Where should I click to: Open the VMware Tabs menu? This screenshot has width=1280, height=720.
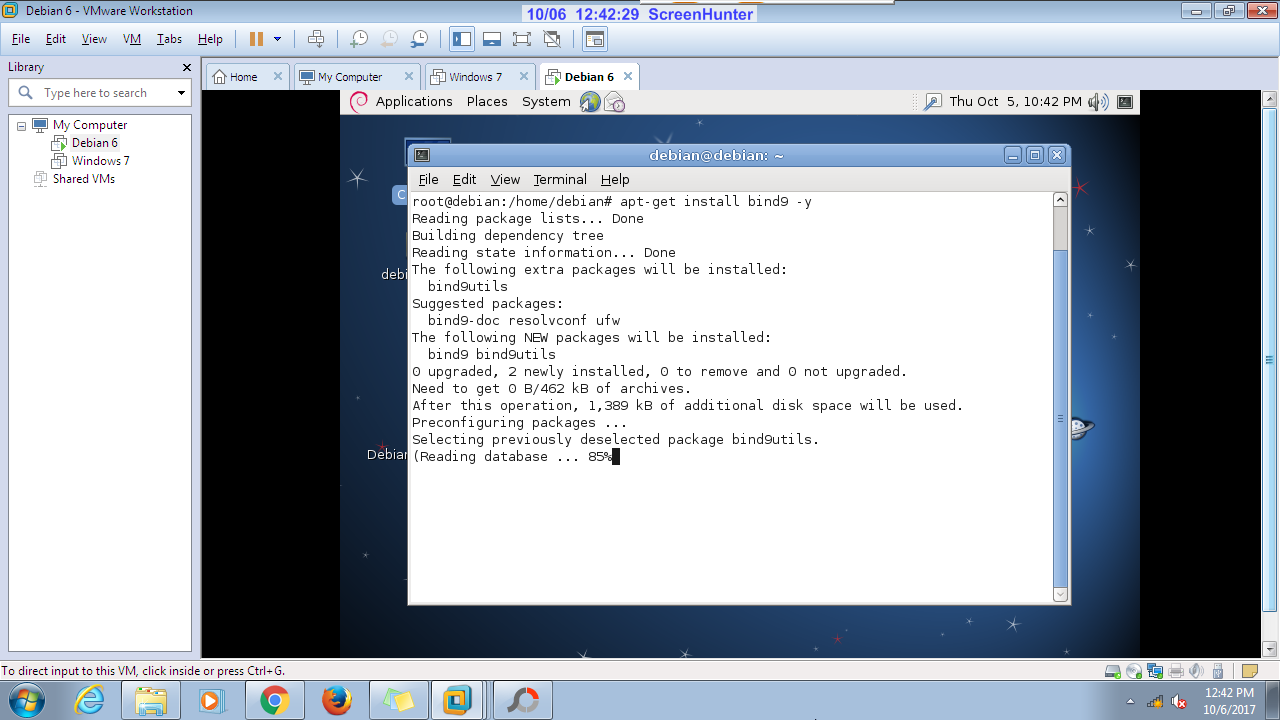(x=169, y=39)
